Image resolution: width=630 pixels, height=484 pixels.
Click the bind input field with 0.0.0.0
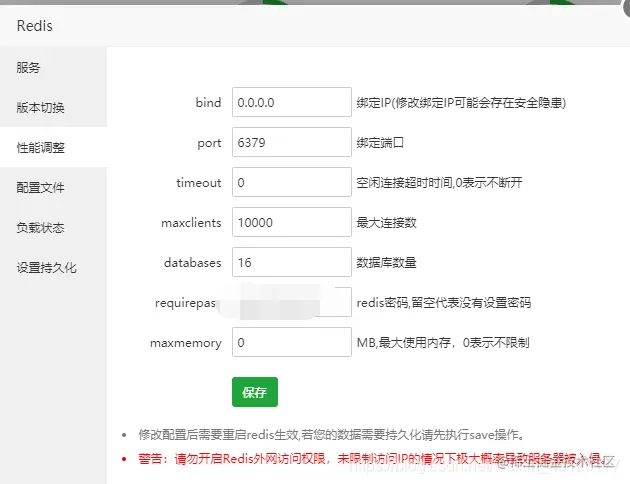coord(292,102)
